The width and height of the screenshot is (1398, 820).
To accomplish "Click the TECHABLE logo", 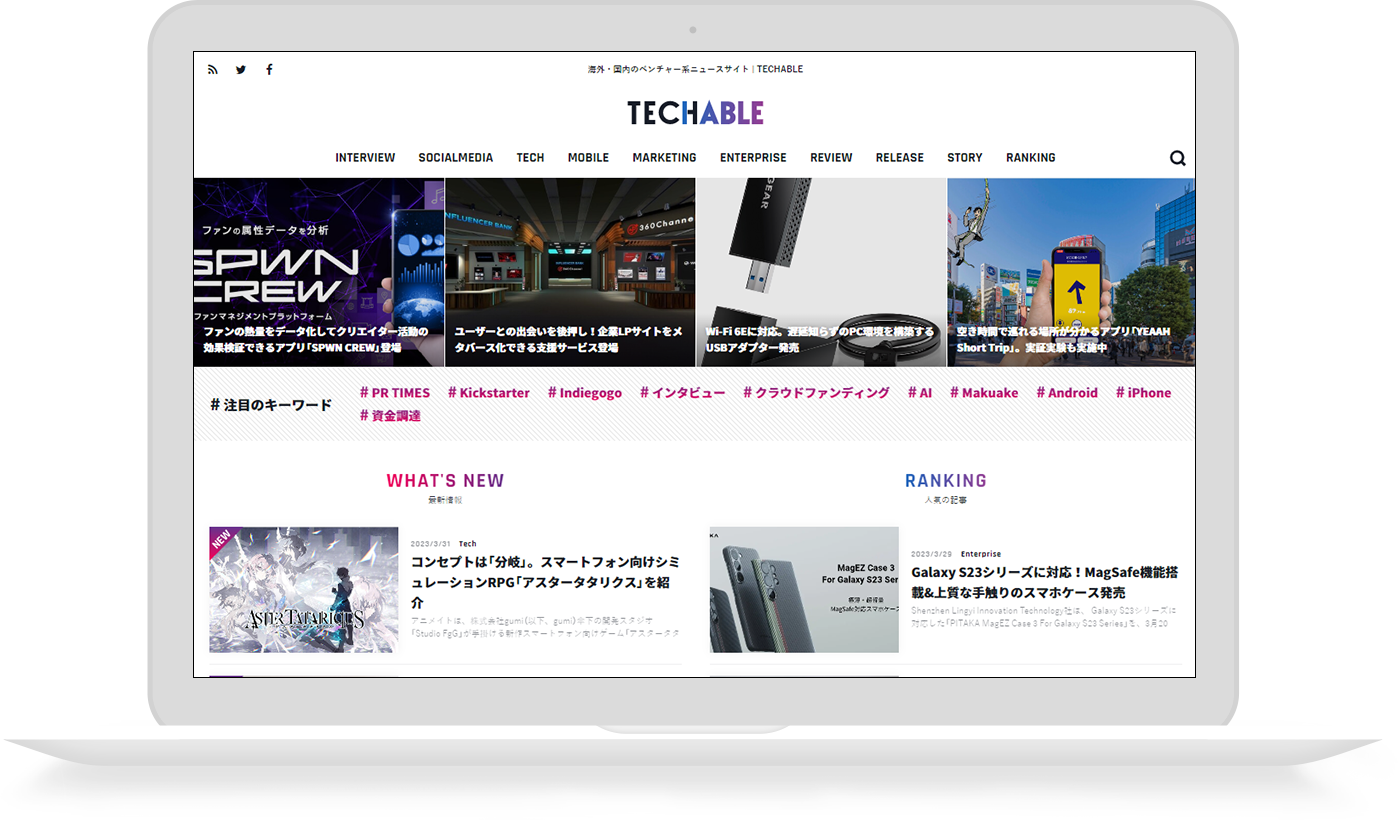I will pyautogui.click(x=696, y=113).
